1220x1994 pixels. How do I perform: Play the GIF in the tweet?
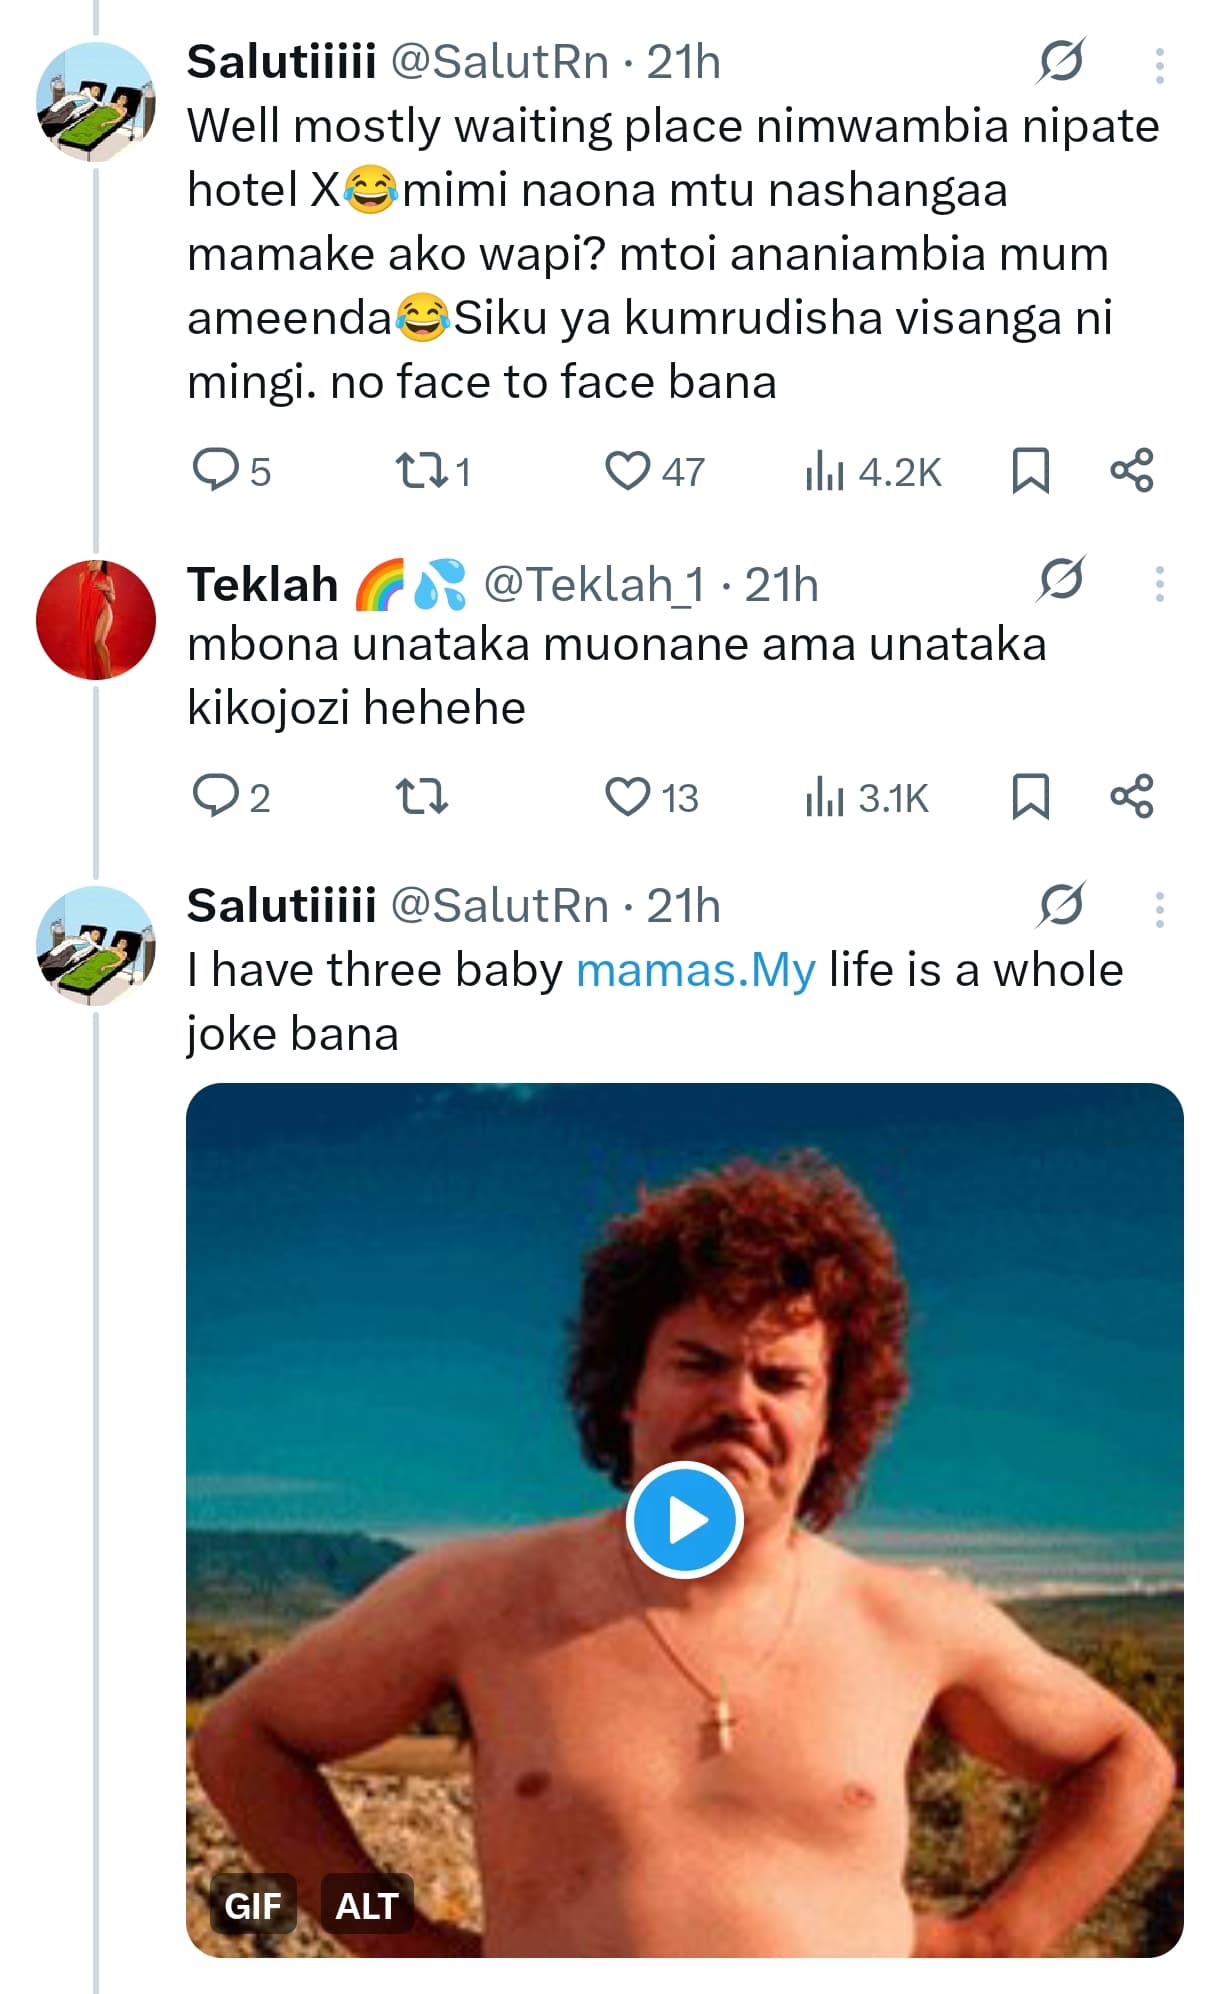tap(685, 1520)
